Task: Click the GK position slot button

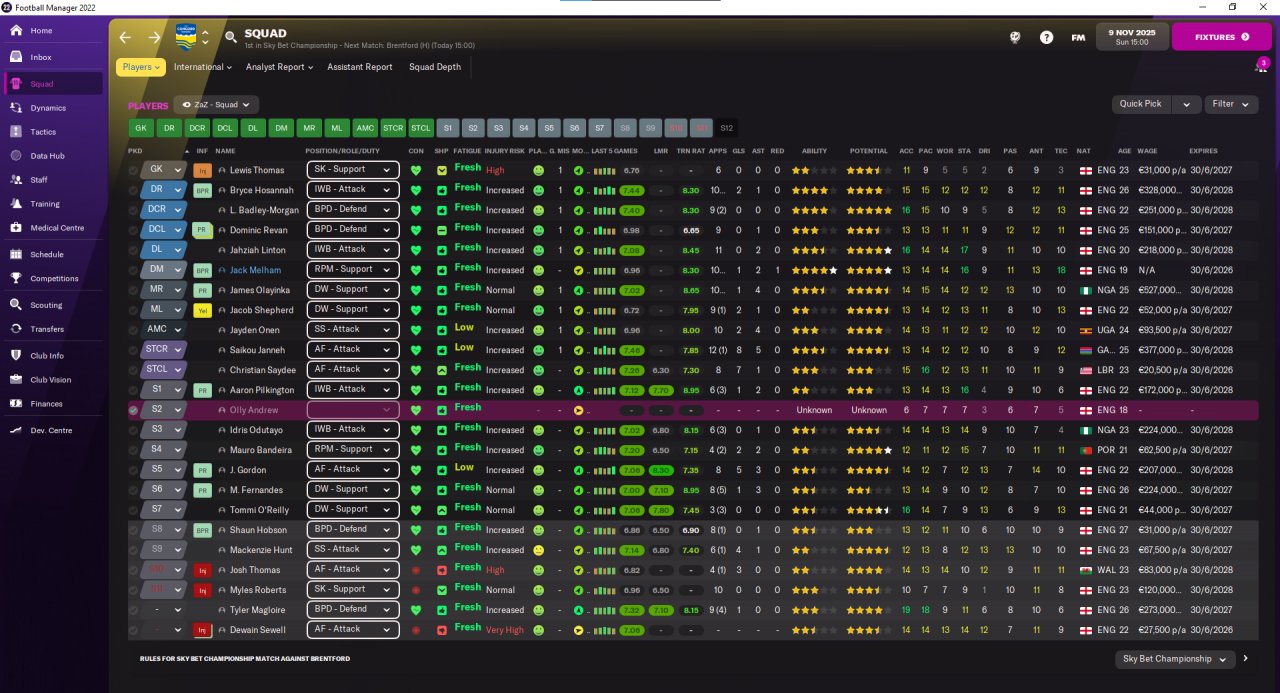Action: click(x=141, y=128)
